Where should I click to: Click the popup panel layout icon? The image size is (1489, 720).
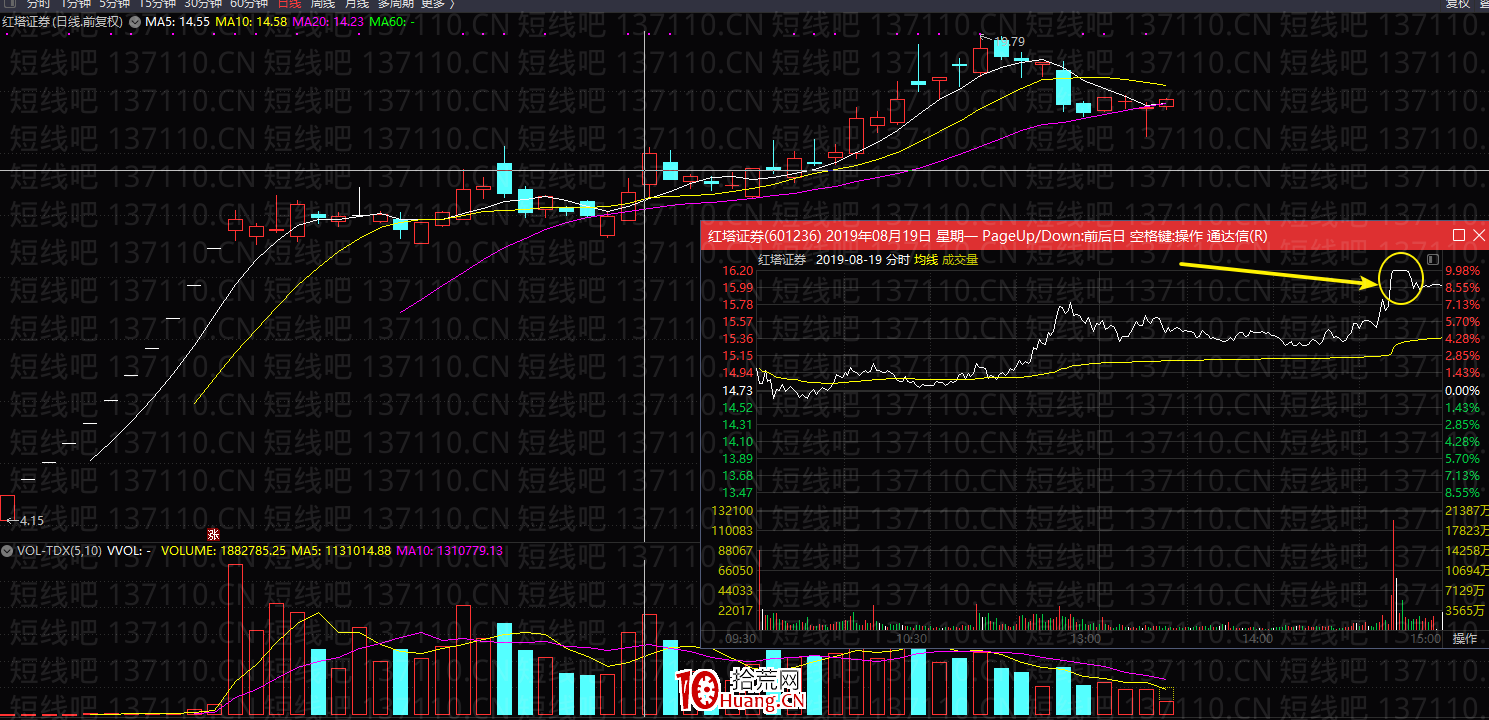click(x=1433, y=260)
